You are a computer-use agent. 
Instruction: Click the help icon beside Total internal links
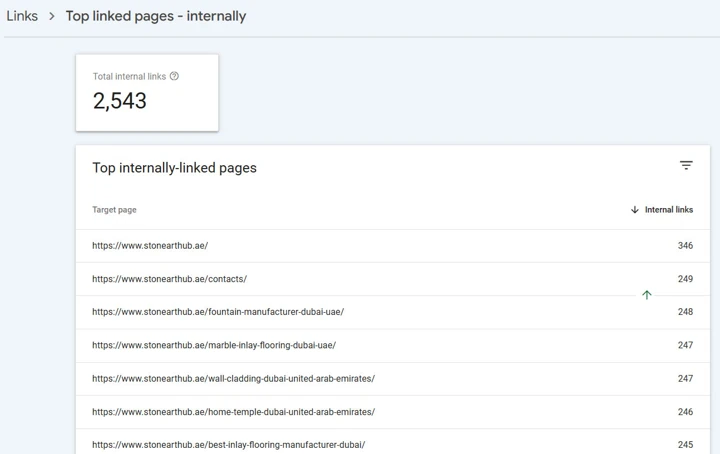click(174, 76)
